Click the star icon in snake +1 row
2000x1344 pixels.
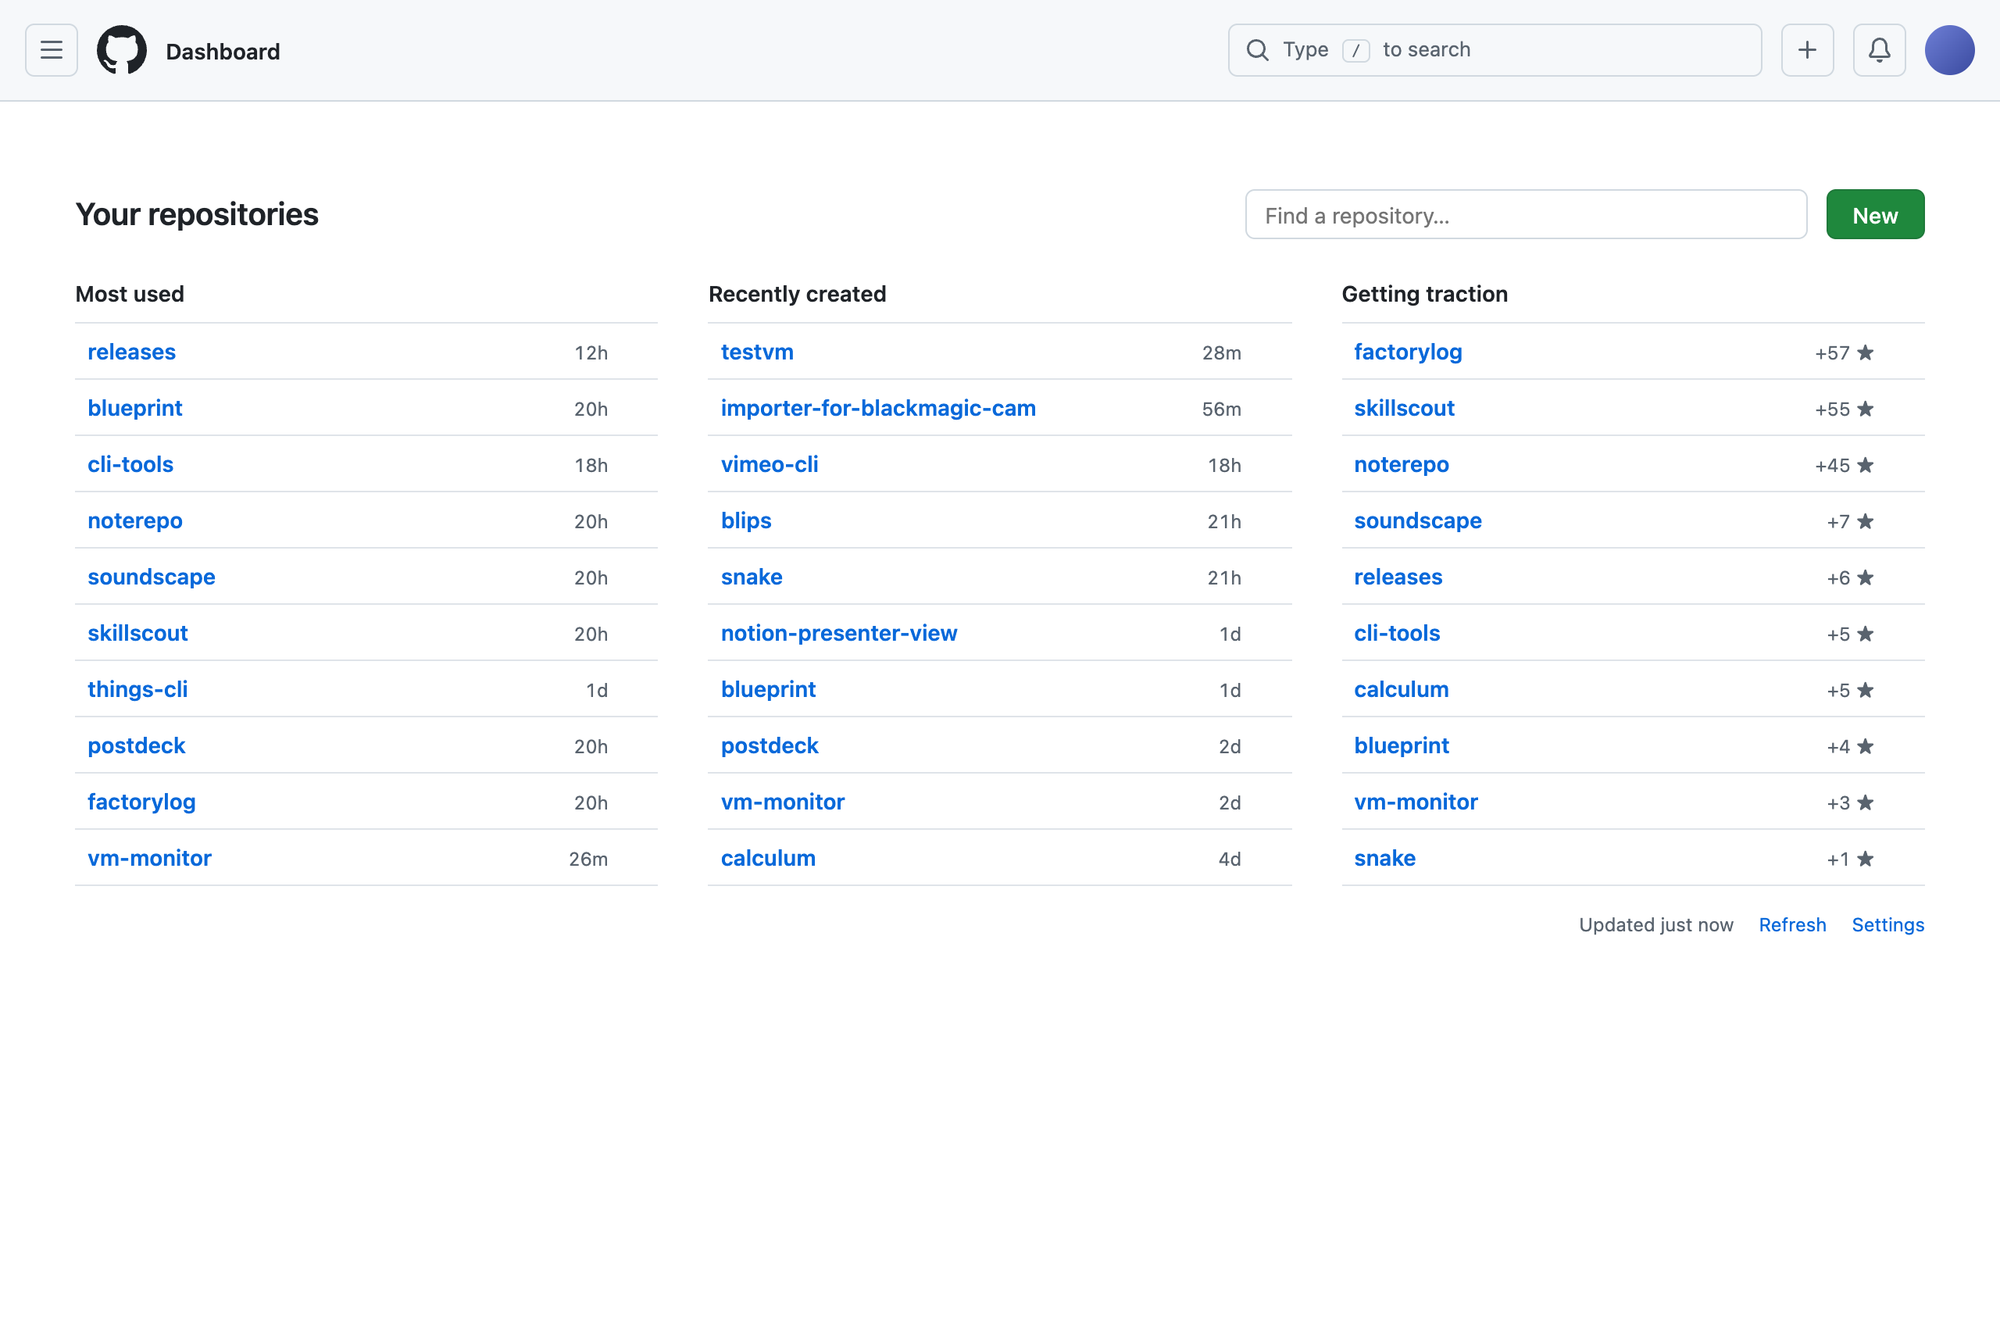point(1865,858)
